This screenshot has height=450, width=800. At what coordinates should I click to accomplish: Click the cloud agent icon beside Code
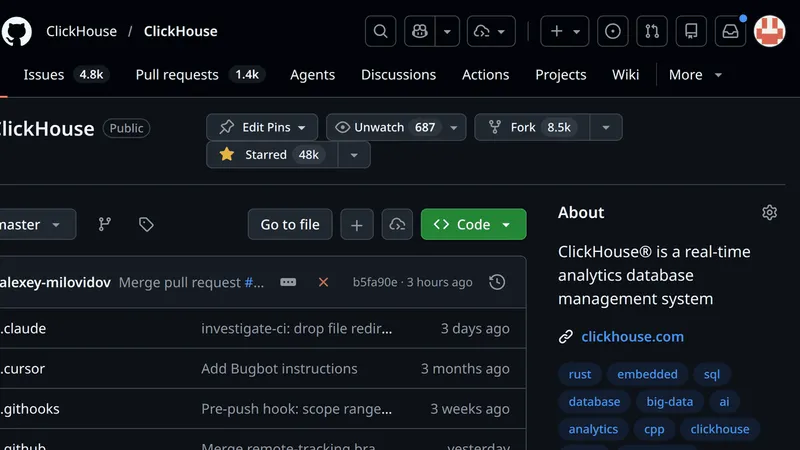click(x=397, y=224)
